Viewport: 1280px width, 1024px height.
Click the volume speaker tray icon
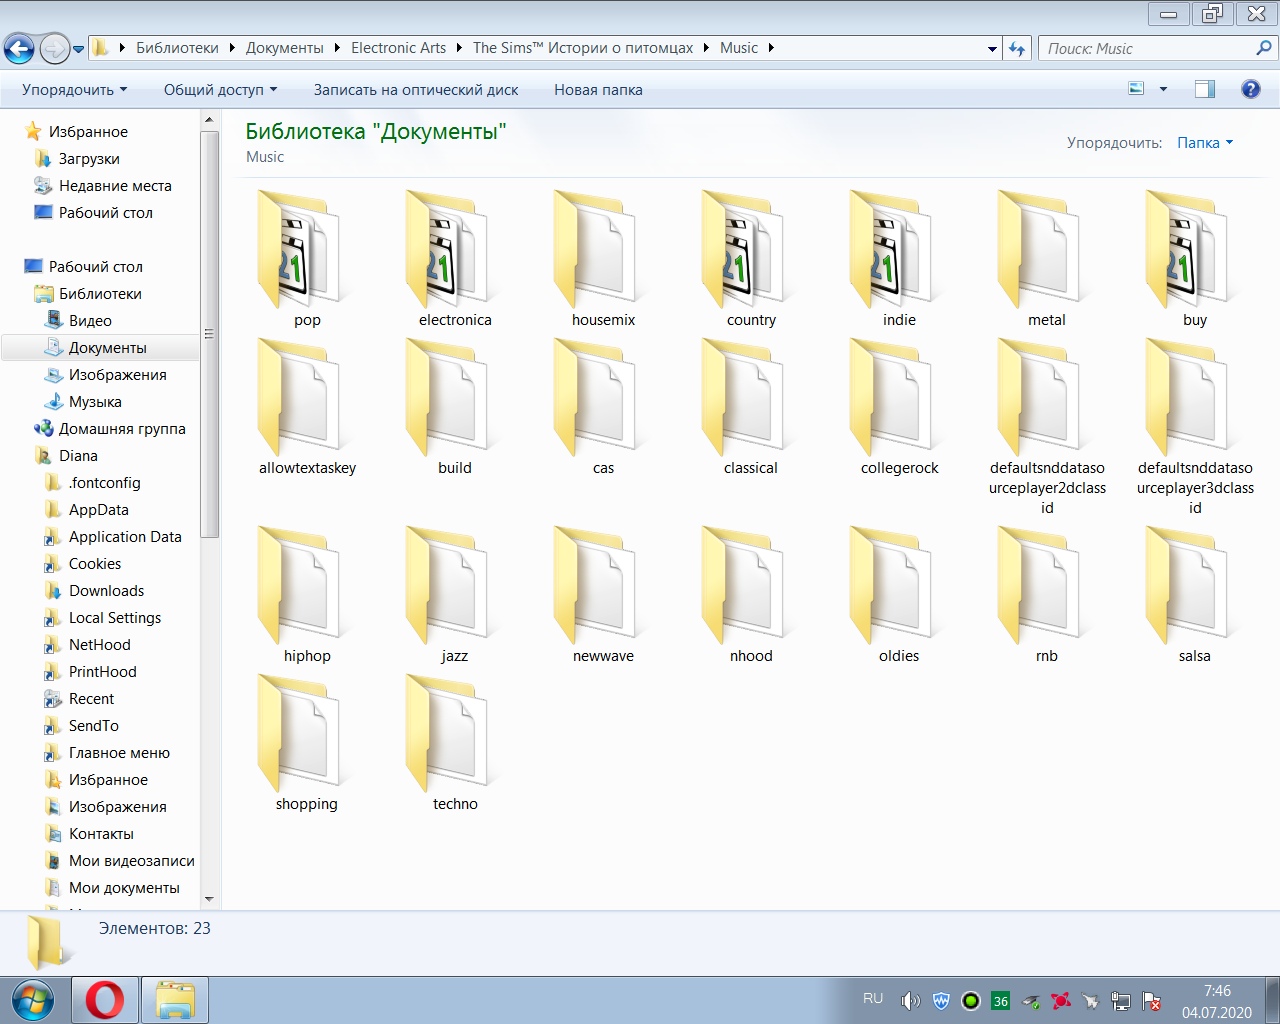[909, 1001]
